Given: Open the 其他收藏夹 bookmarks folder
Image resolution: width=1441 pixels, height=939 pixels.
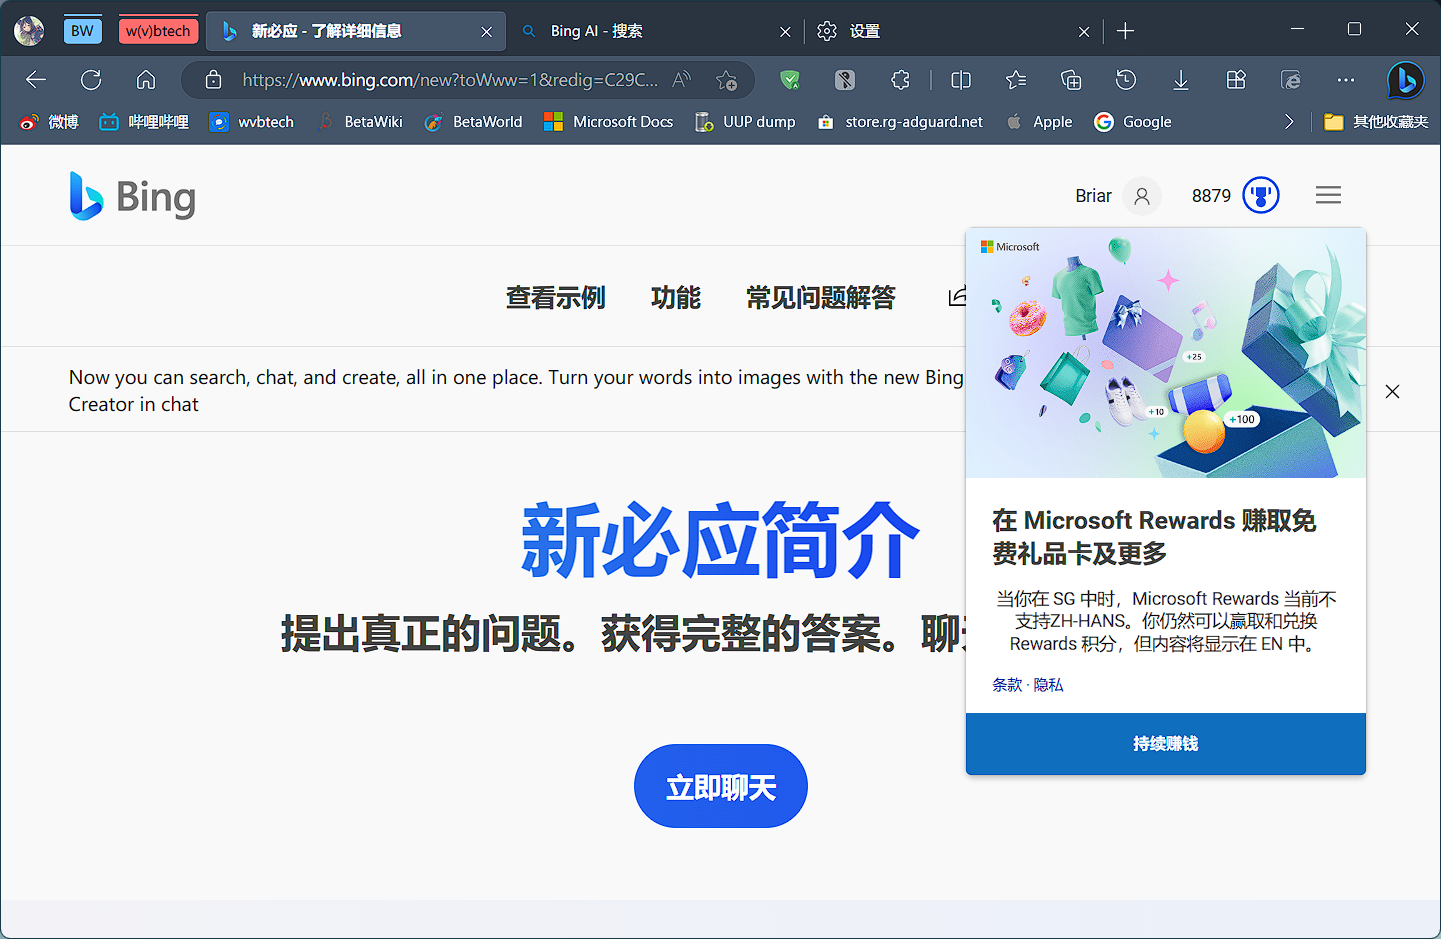Looking at the screenshot, I should 1376,122.
